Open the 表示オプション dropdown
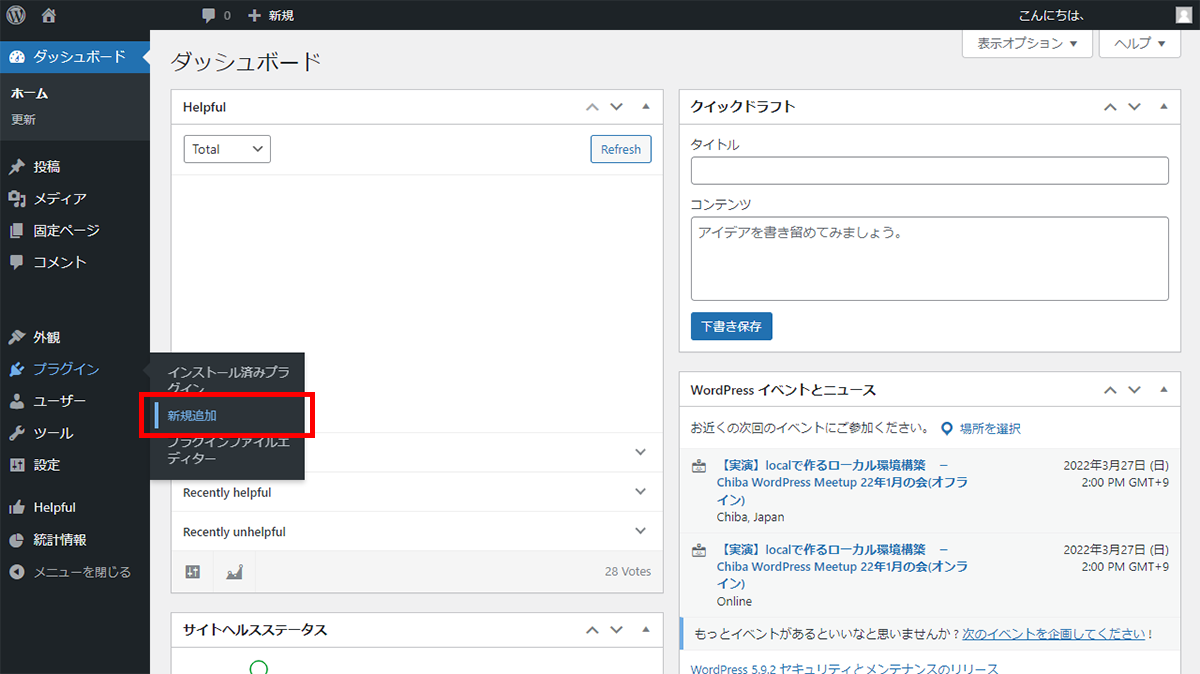 pyautogui.click(x=1027, y=43)
